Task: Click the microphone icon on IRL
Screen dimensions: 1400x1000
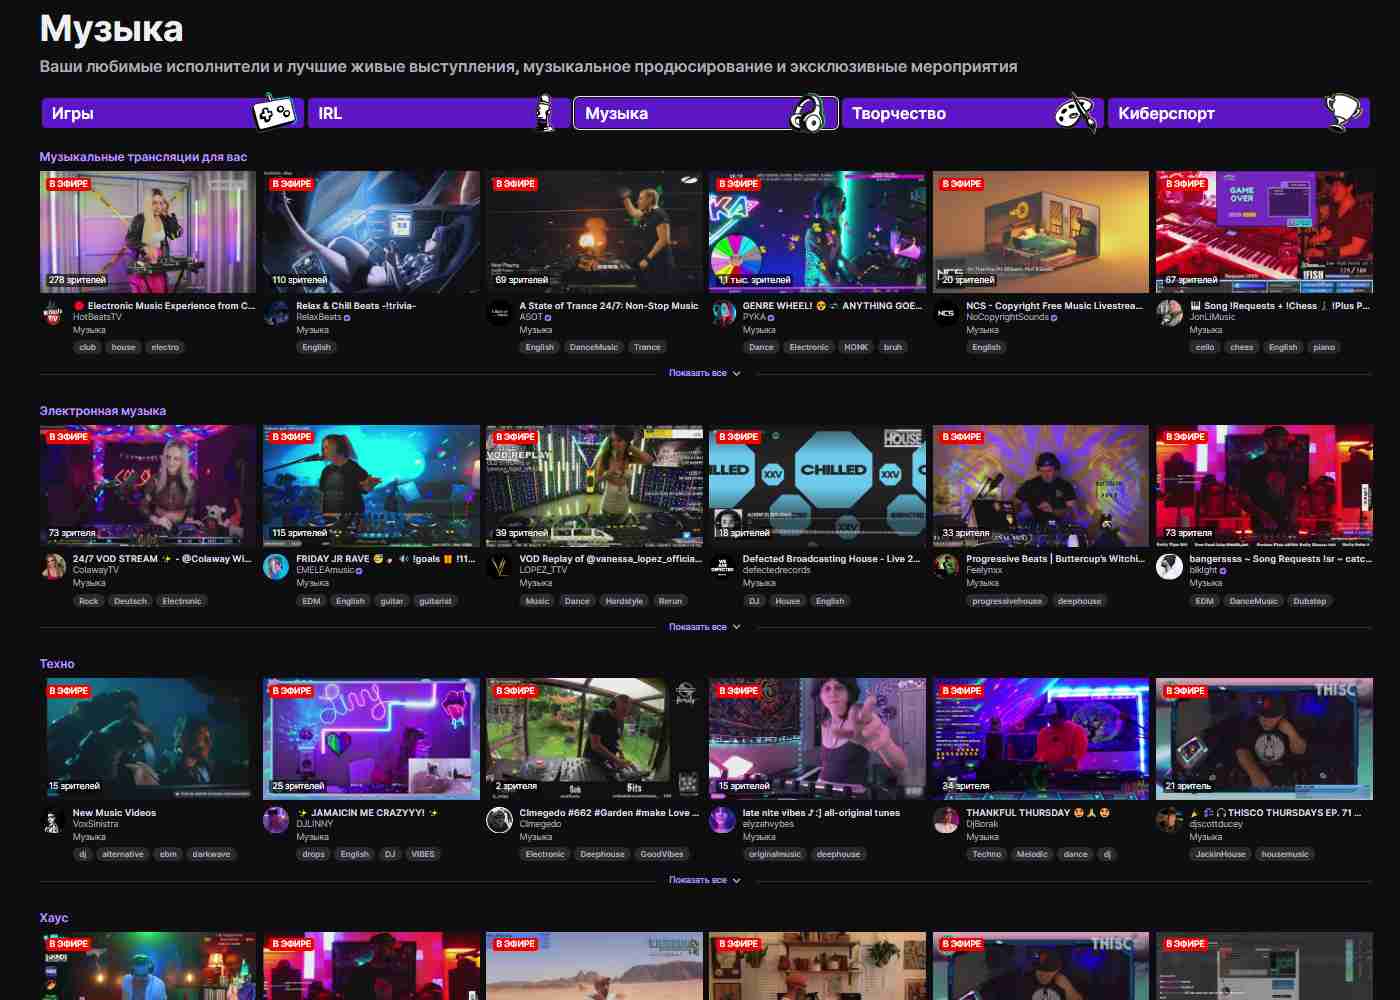Action: point(544,112)
